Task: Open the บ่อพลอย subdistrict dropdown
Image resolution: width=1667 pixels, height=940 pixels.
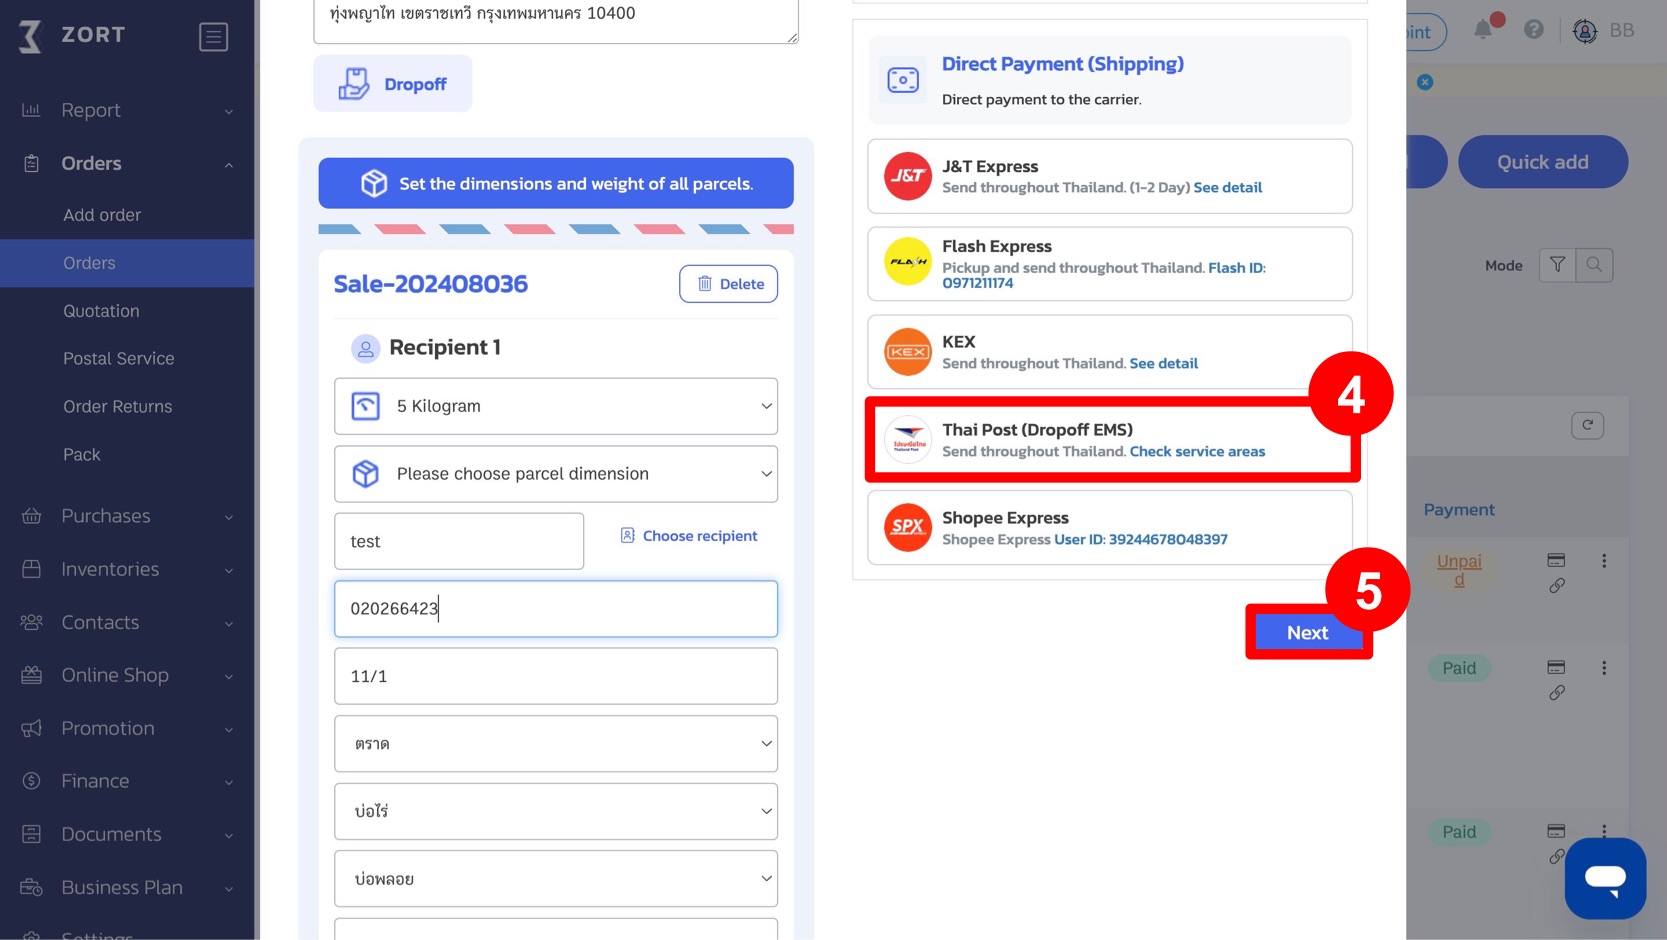Action: pos(556,879)
